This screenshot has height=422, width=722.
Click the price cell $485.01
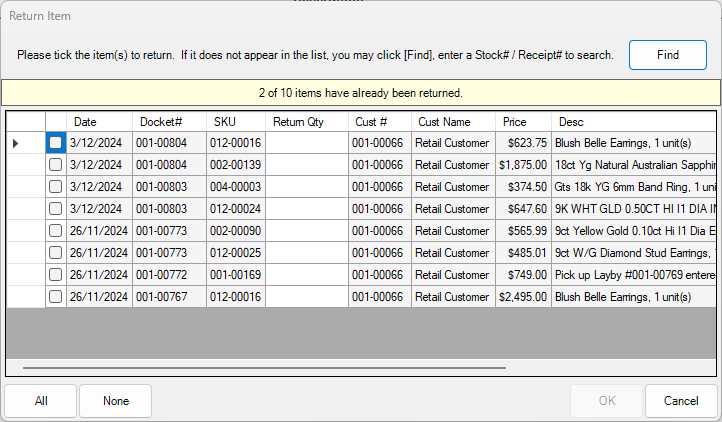[524, 253]
